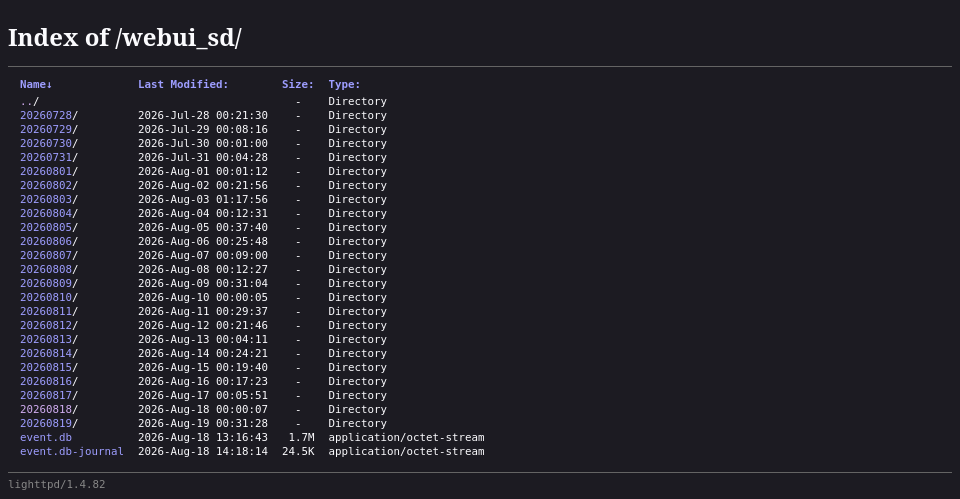Sort listing by Size column header
Viewport: 960px width, 499px height.
[298, 84]
